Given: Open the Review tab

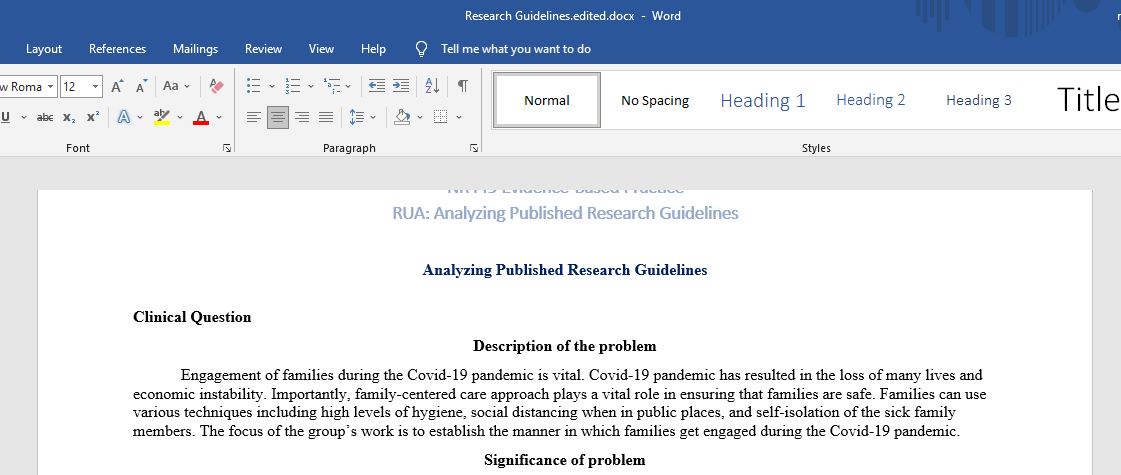Looking at the screenshot, I should pos(263,49).
